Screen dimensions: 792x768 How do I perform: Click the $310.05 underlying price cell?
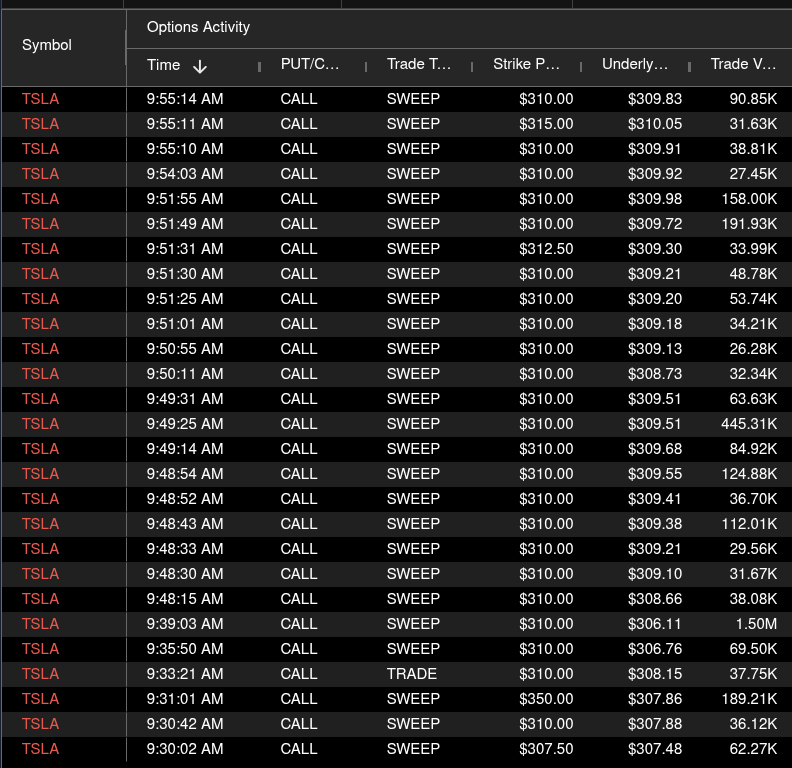655,124
